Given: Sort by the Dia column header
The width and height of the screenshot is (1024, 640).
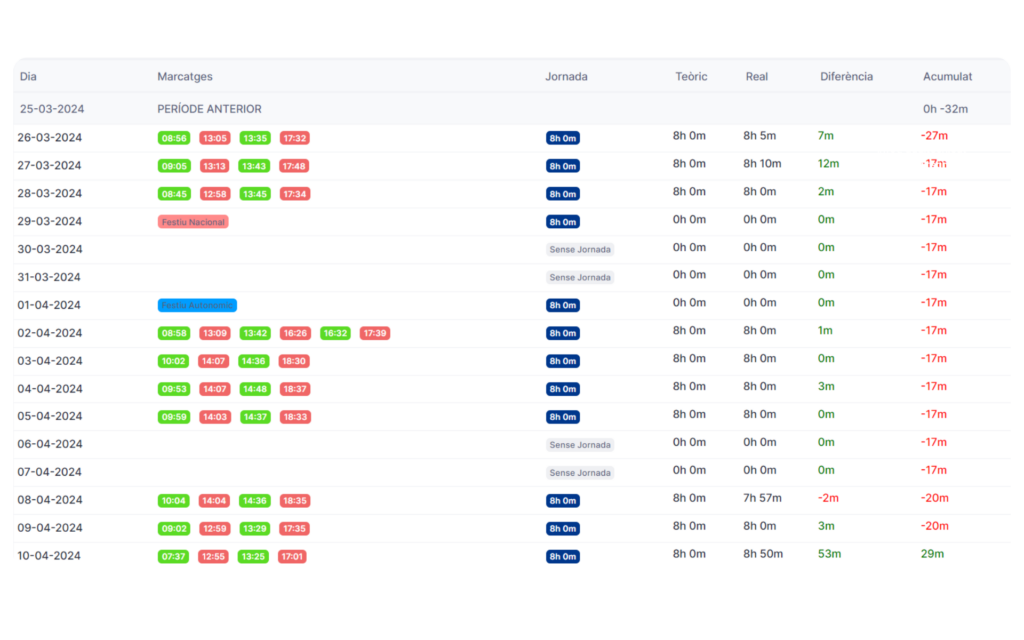Looking at the screenshot, I should [x=28, y=76].
